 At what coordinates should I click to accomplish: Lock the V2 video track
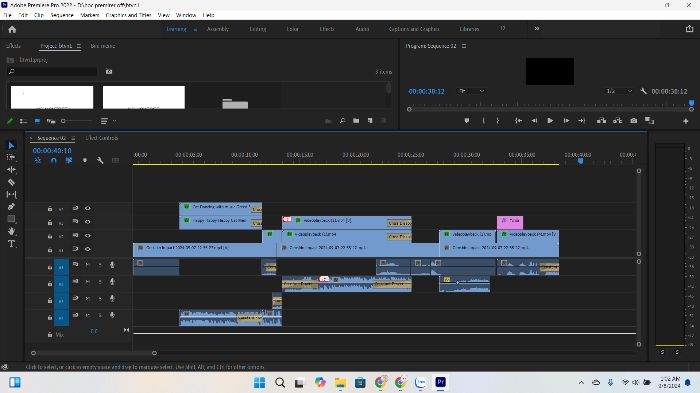pos(50,236)
